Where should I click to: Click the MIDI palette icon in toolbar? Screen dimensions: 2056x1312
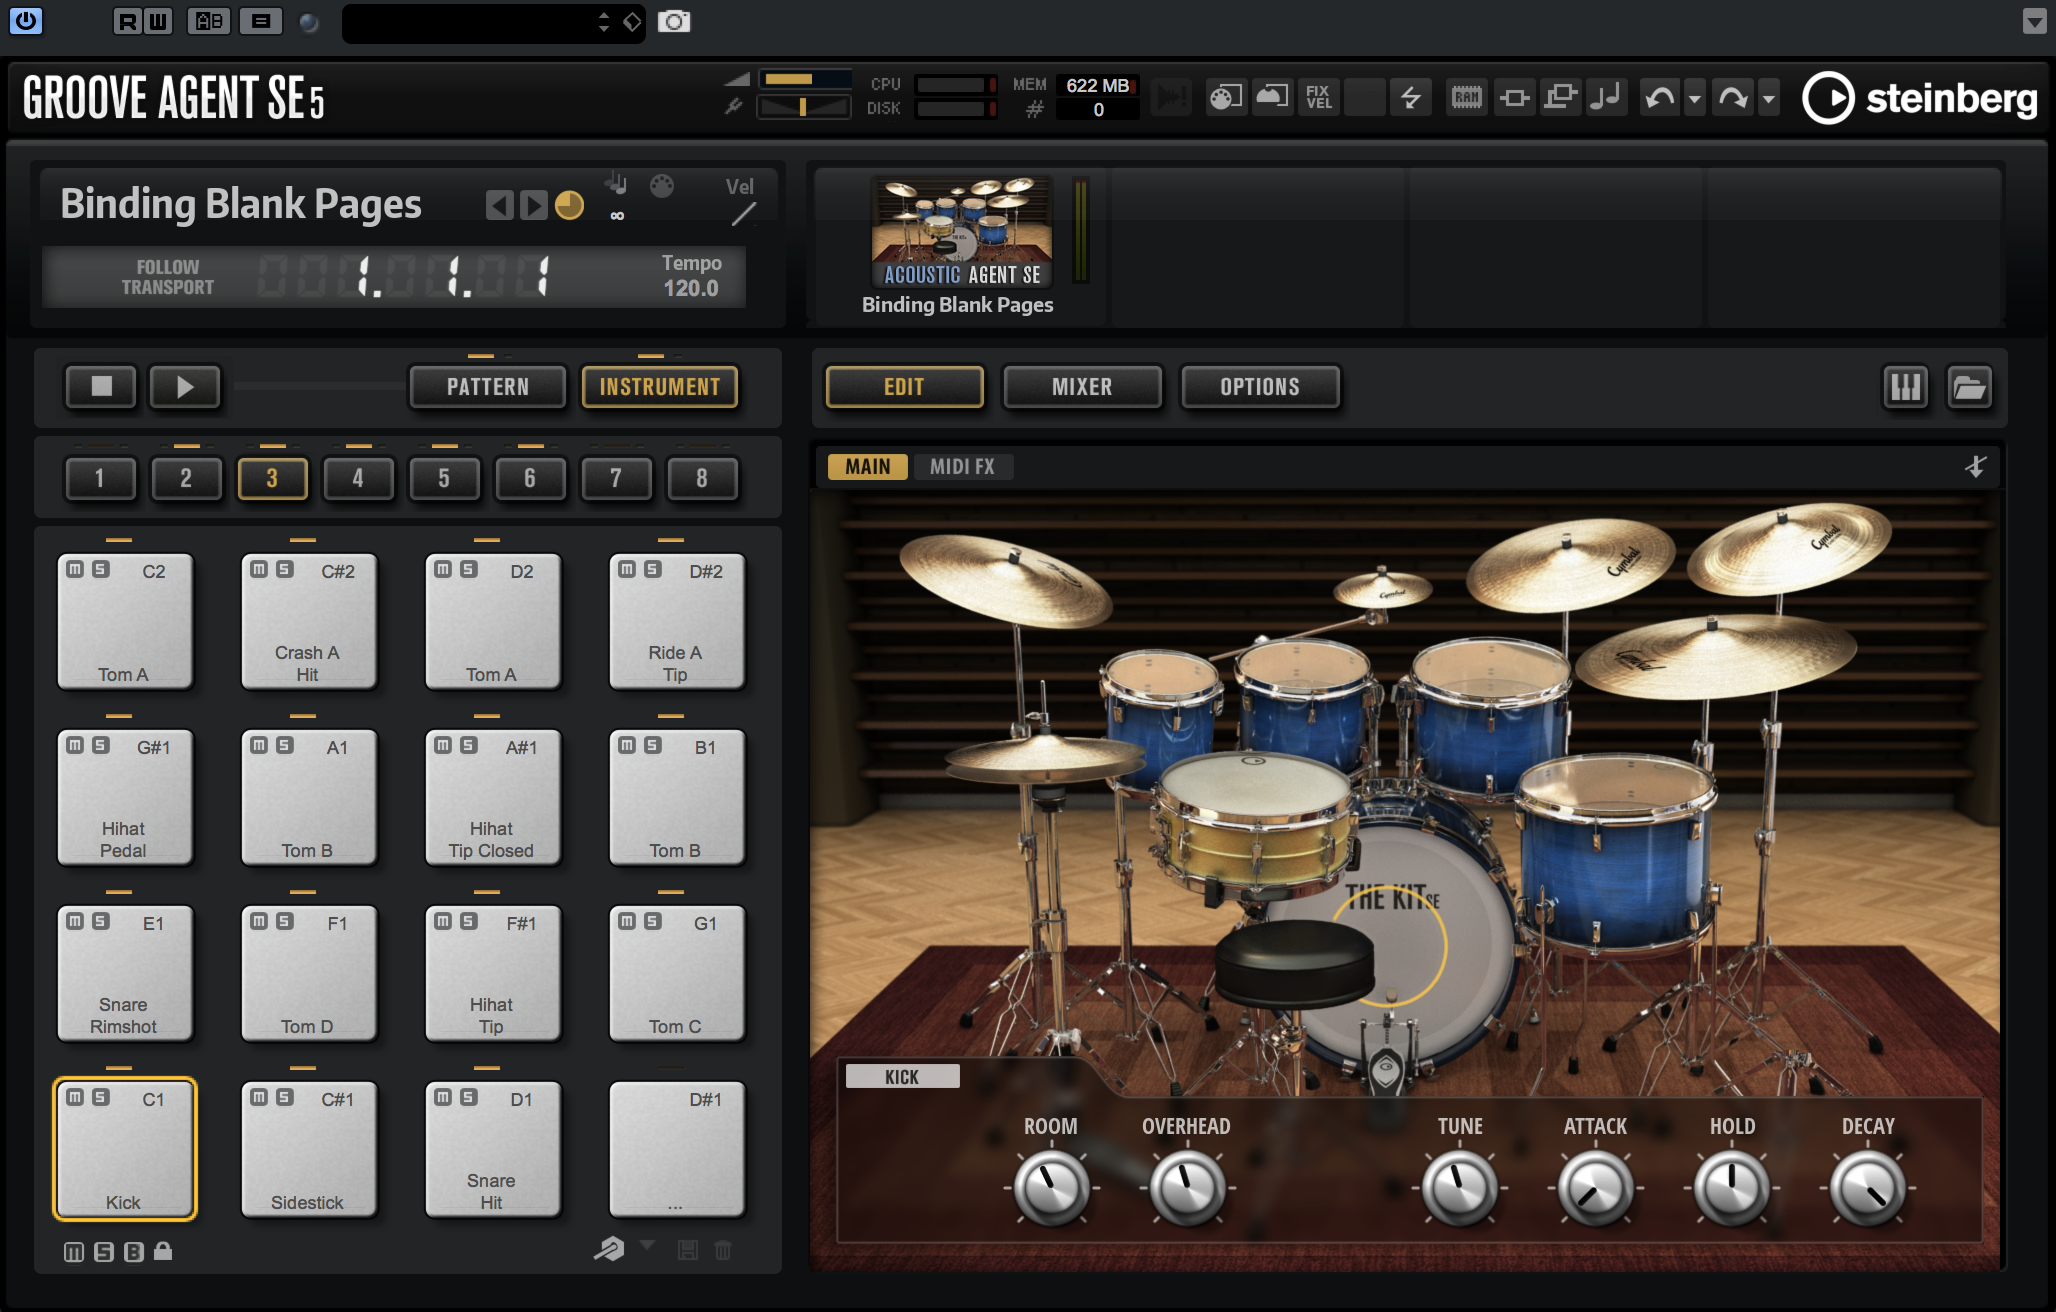(x=1226, y=97)
